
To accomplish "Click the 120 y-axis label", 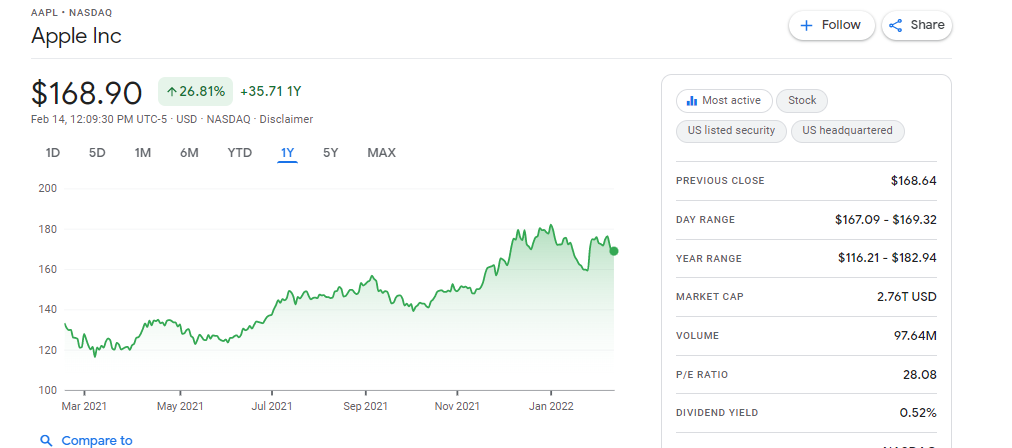I will coord(49,350).
